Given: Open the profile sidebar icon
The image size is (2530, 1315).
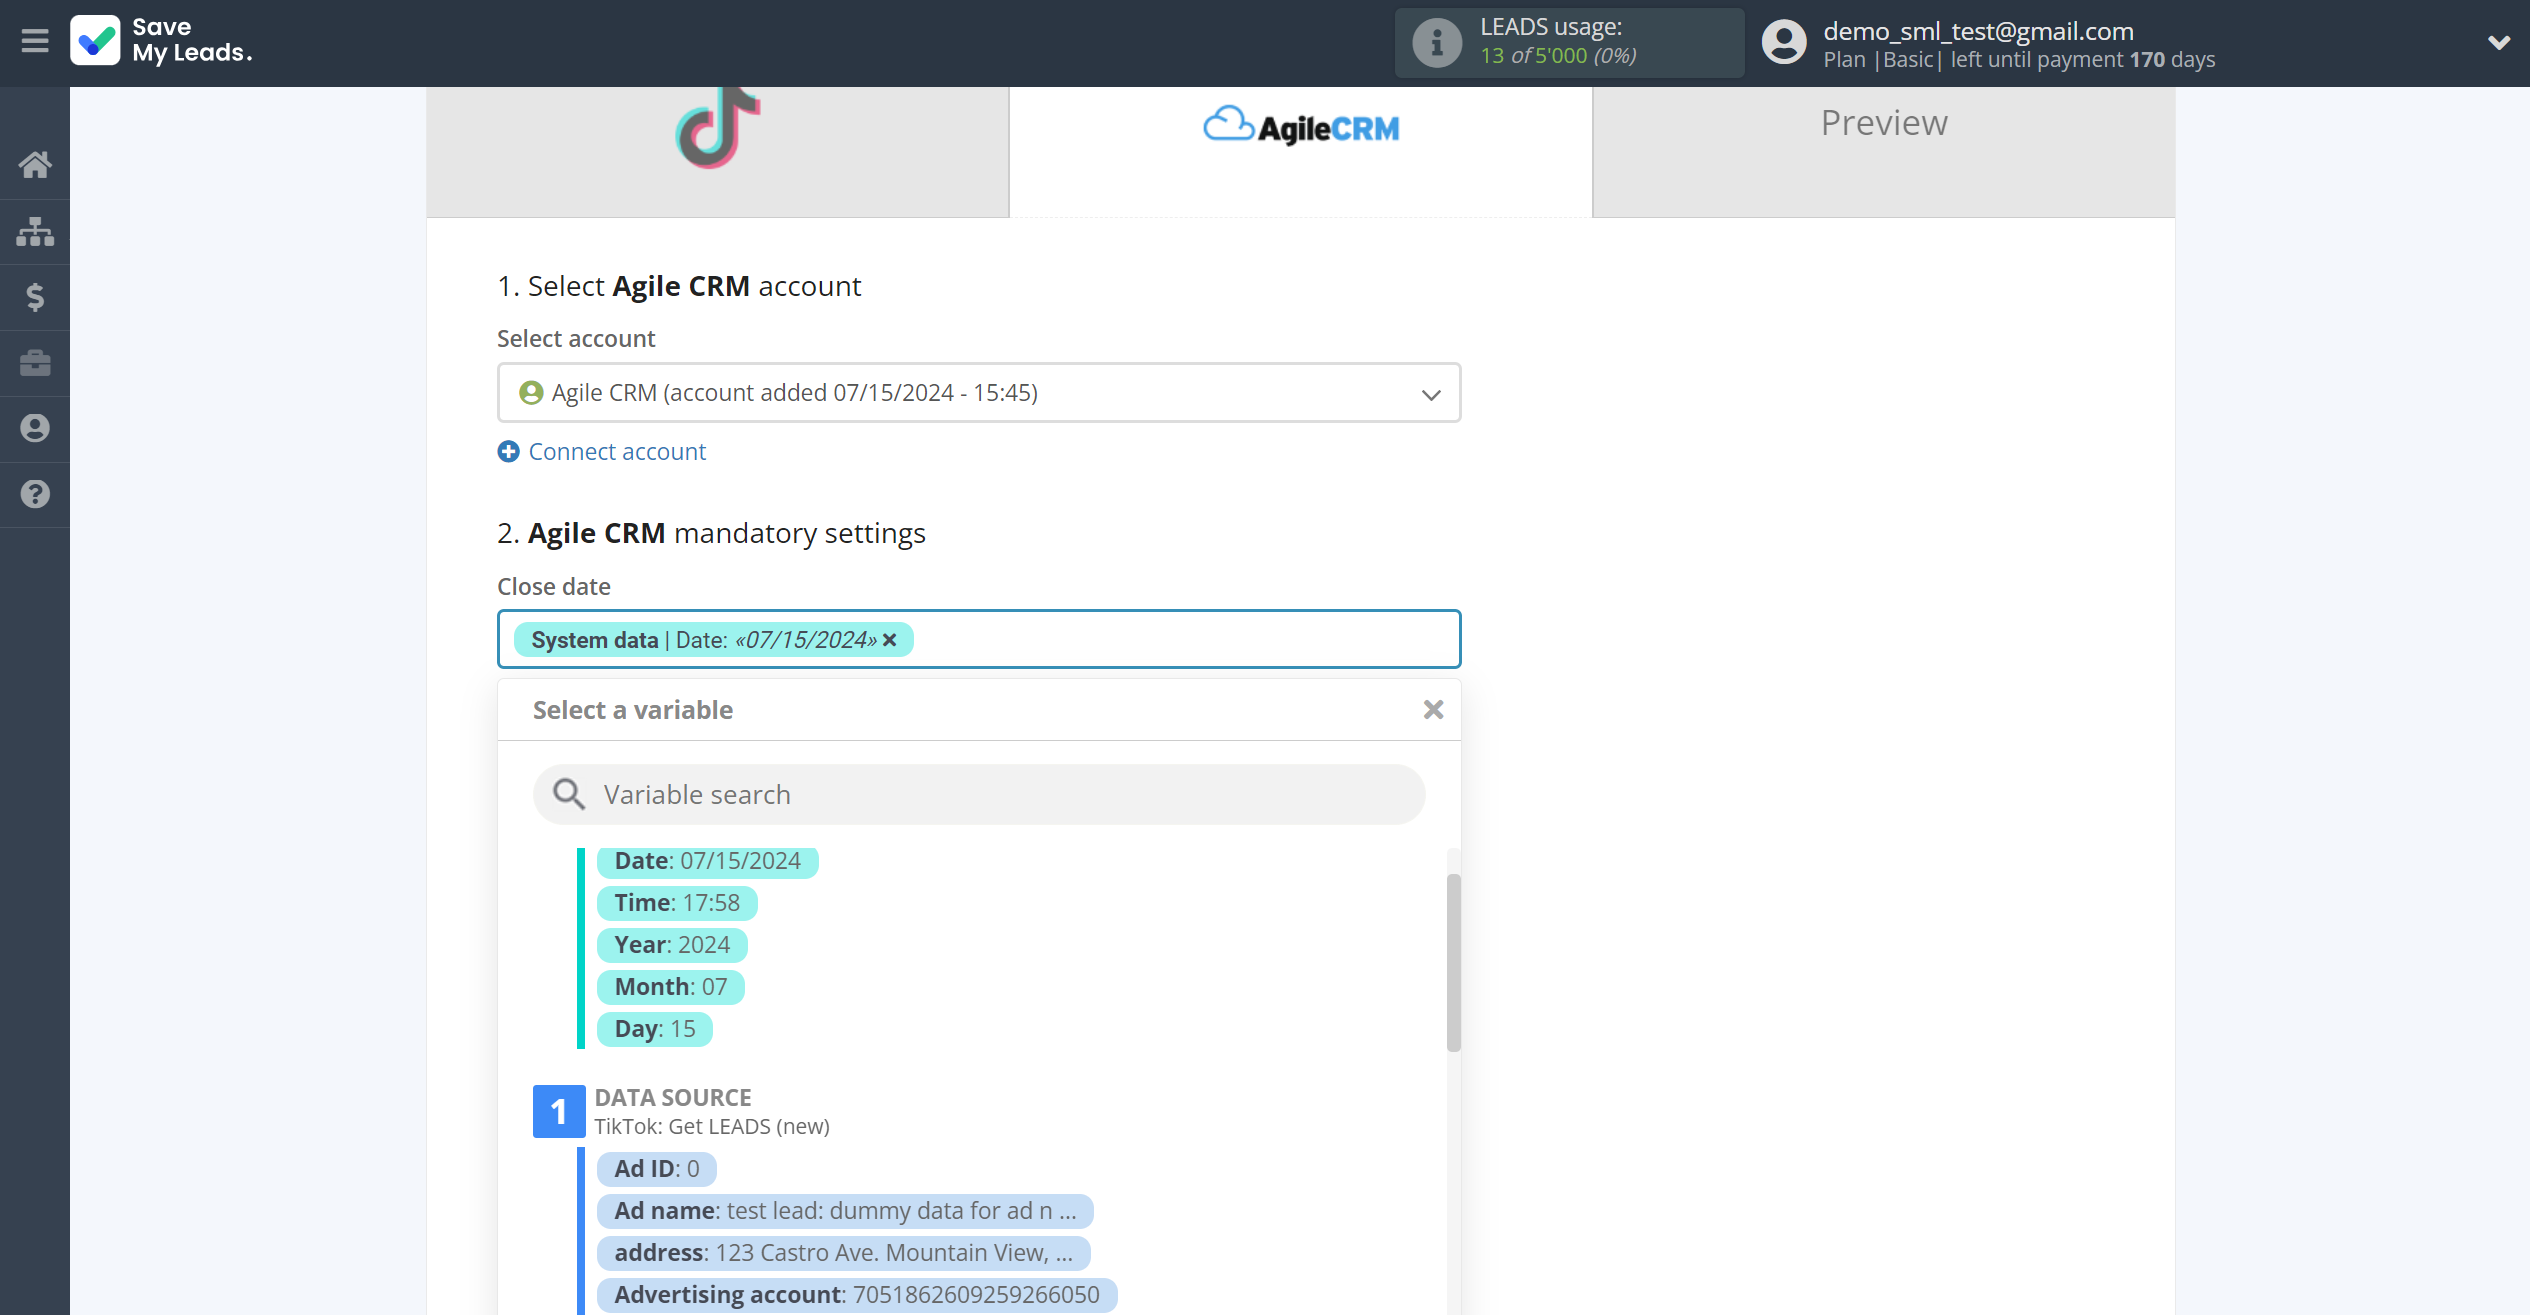Looking at the screenshot, I should 35,428.
